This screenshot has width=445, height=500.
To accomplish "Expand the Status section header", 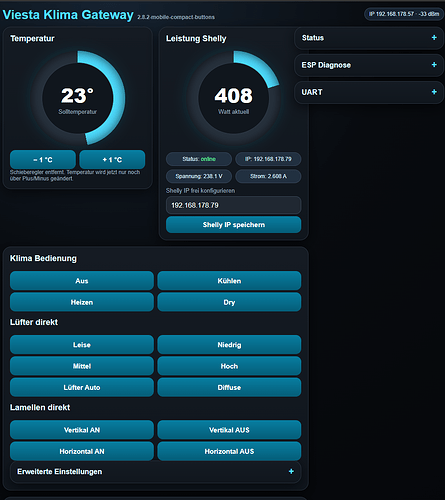I will click(x=369, y=38).
